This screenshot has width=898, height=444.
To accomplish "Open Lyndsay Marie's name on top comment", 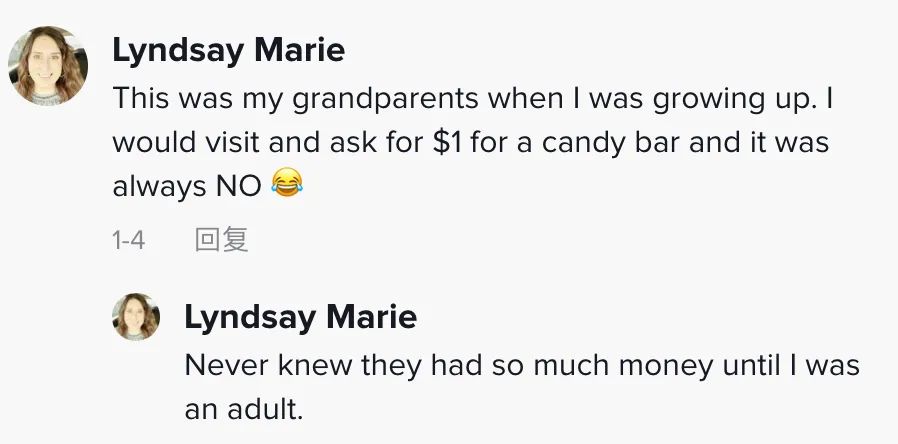I will click(229, 50).
